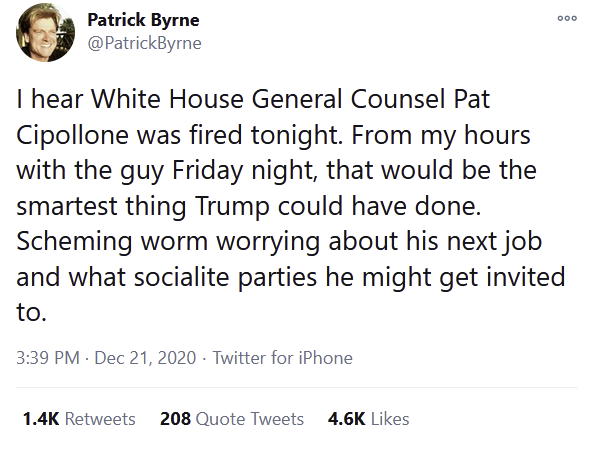Select the Dec 21, 2020 date
The width and height of the screenshot is (594, 450).
point(145,358)
